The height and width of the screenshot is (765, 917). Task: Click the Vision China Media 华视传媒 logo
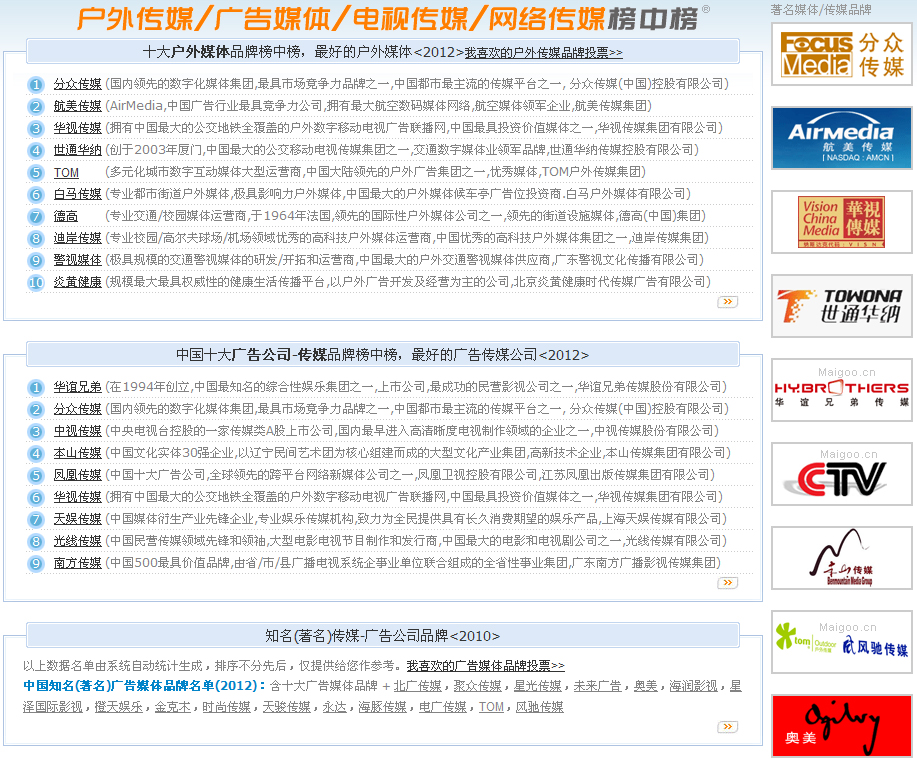tap(841, 222)
